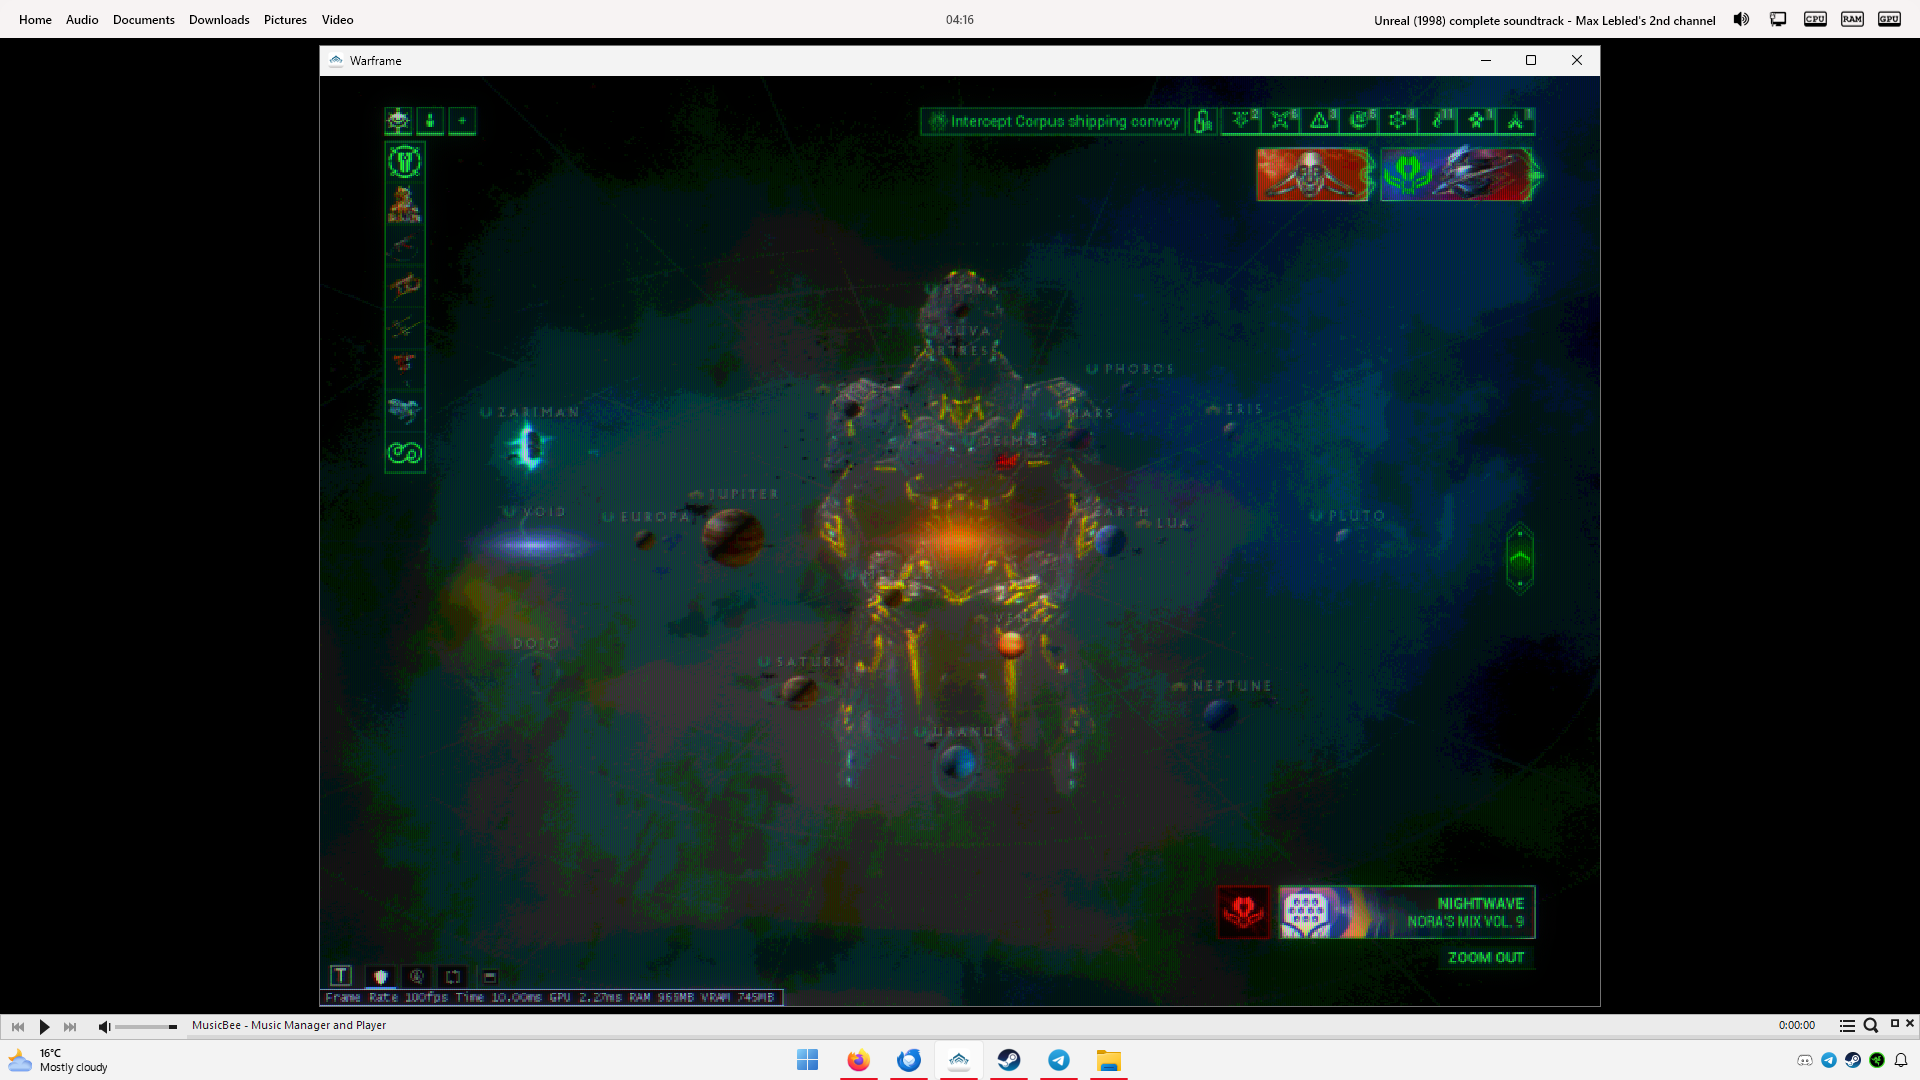Click the CPU monitor icon in top panel
This screenshot has height=1080, width=1920.
coord(1815,19)
